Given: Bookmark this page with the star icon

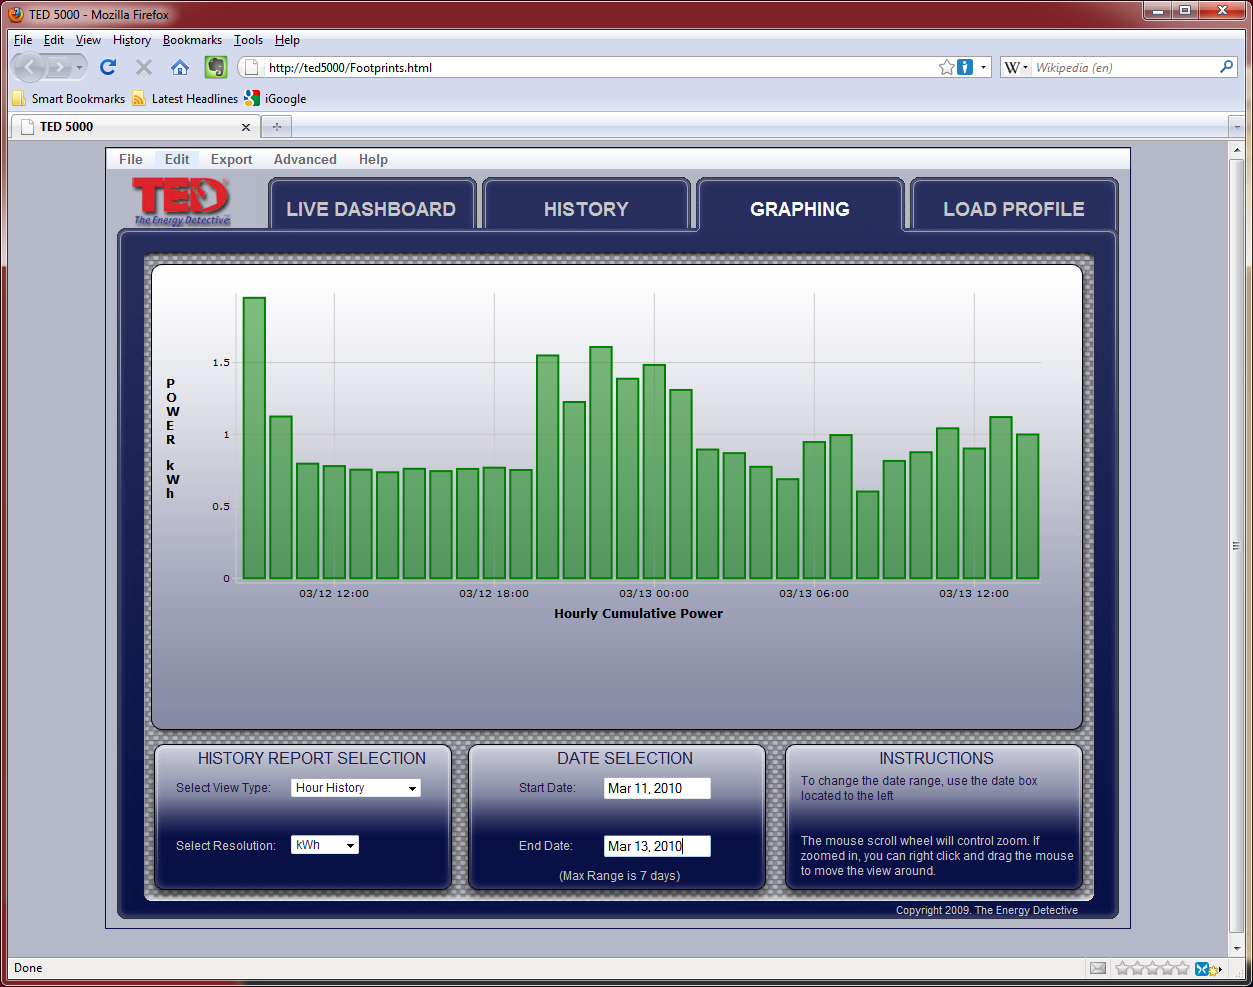Looking at the screenshot, I should point(947,67).
